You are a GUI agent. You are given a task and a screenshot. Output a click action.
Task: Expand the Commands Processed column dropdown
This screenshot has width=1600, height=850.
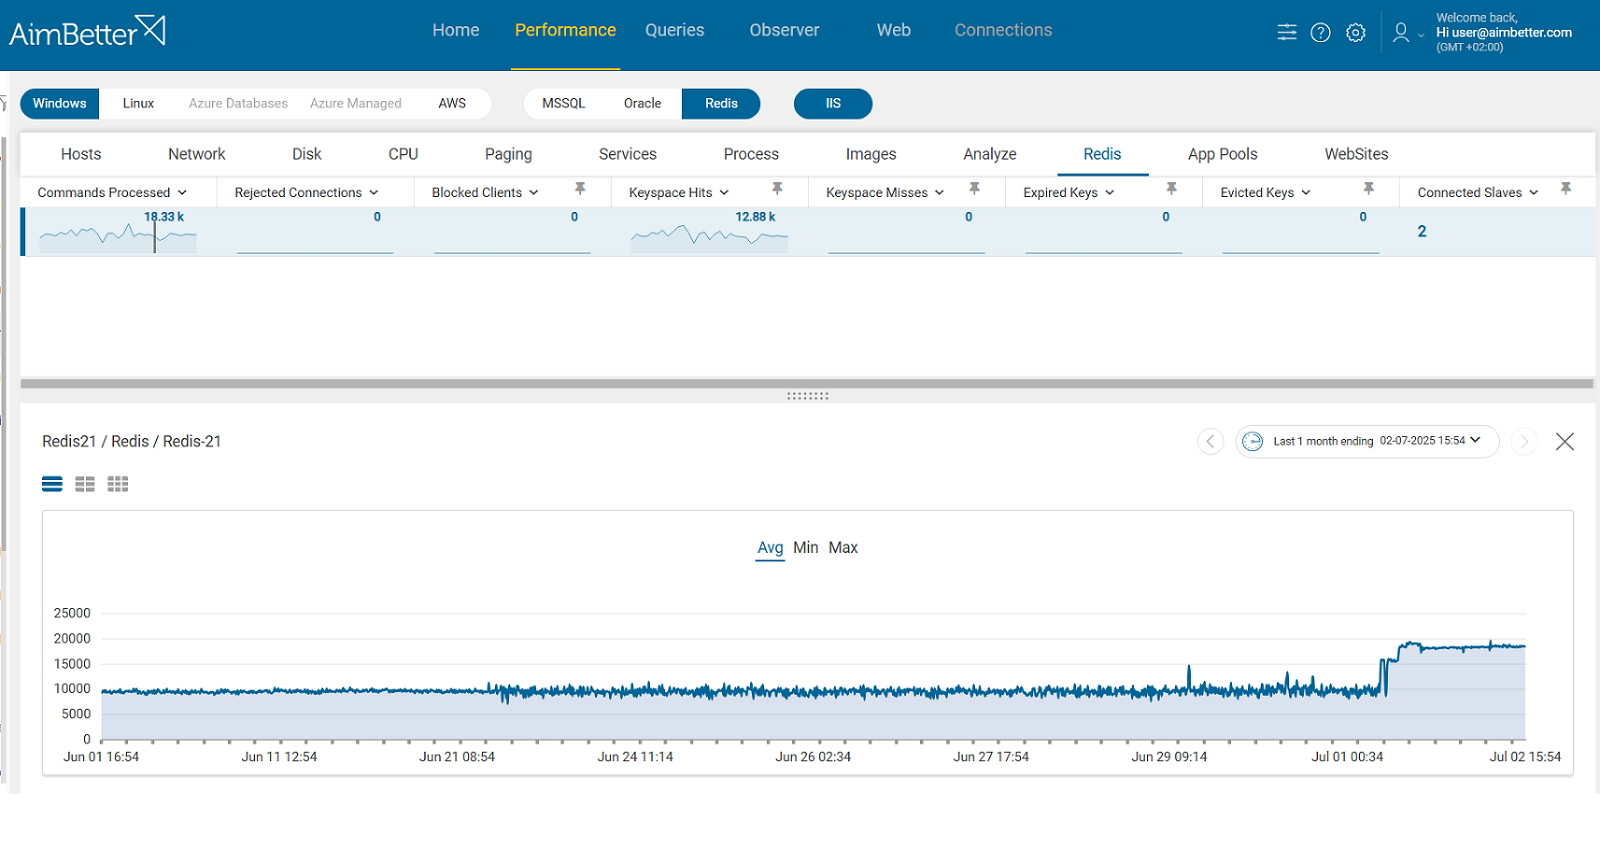[x=182, y=193]
